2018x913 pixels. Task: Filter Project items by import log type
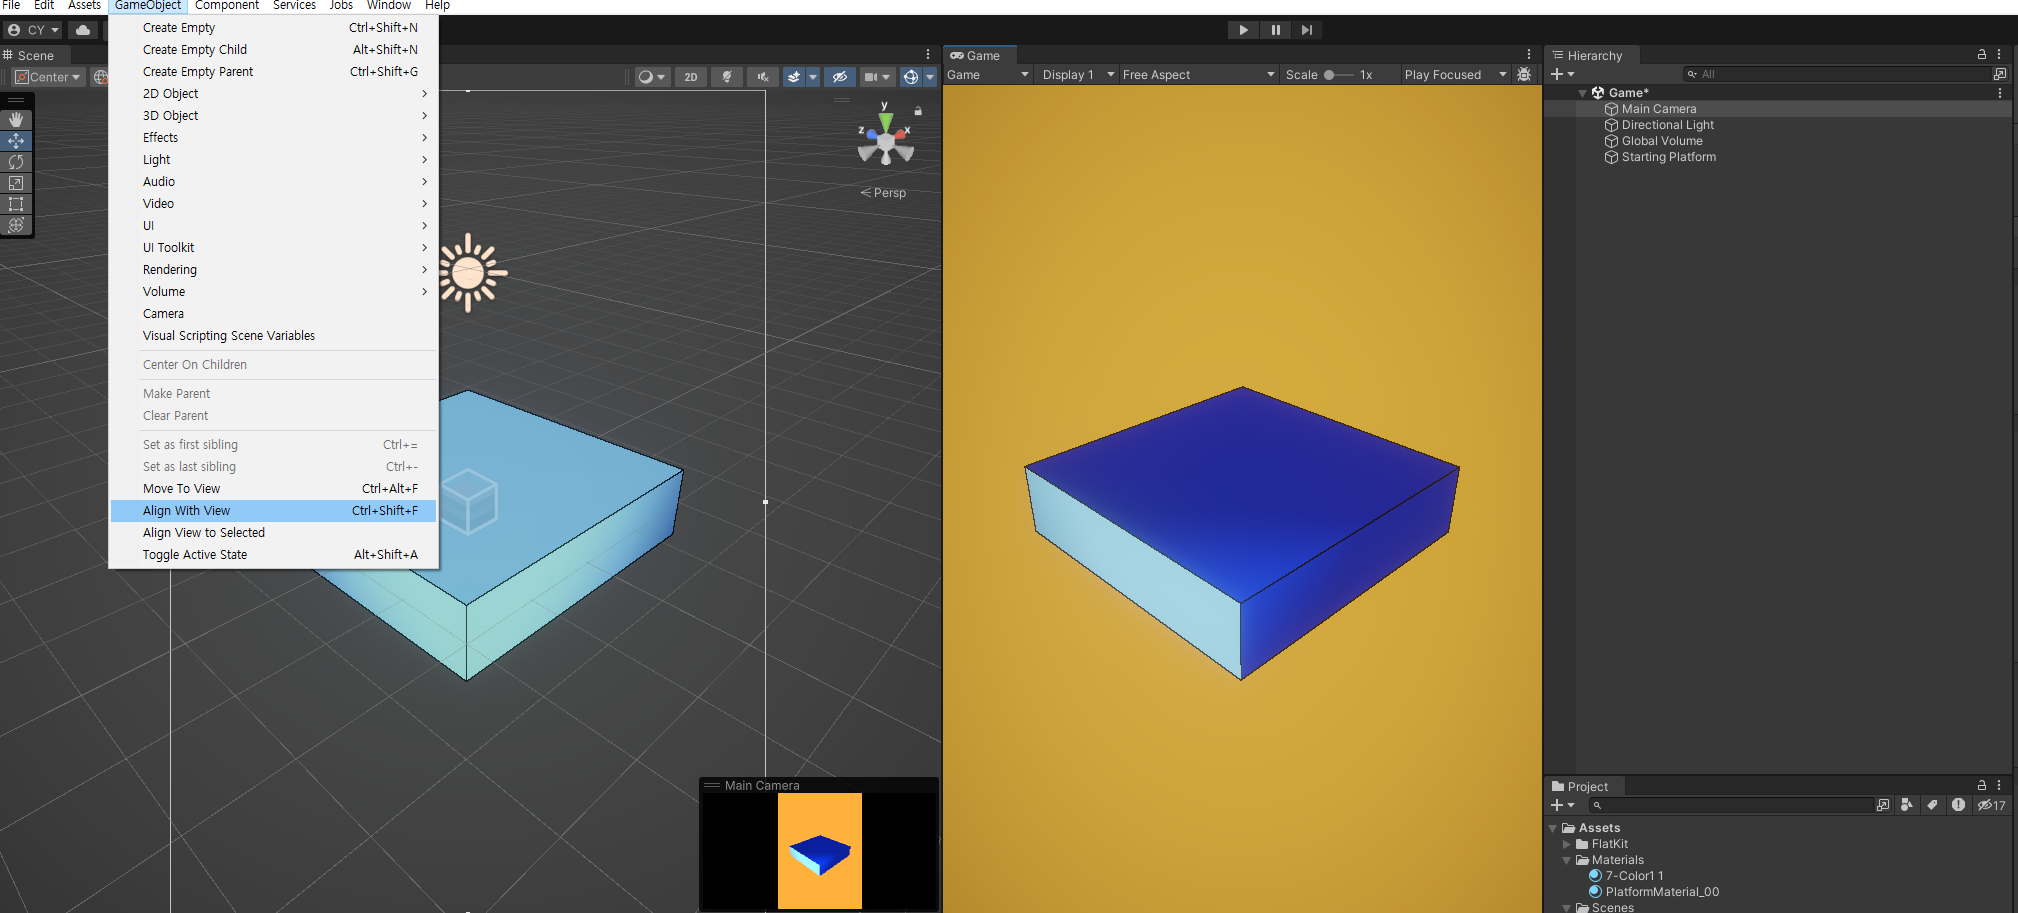[x=1958, y=805]
